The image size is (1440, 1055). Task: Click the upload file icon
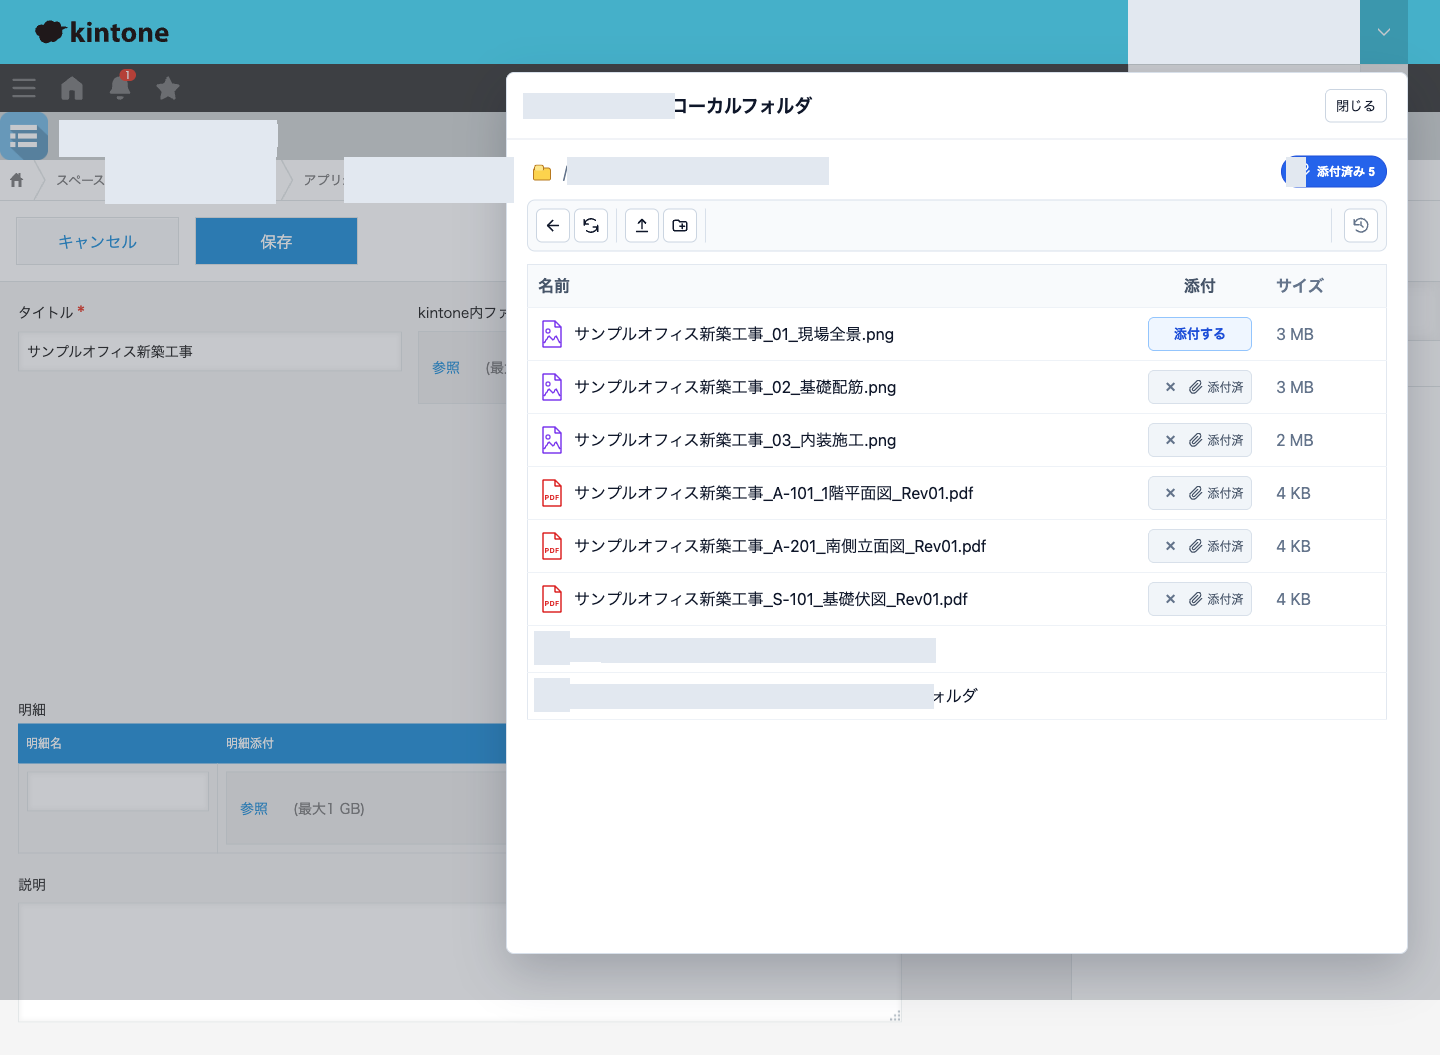tap(642, 226)
